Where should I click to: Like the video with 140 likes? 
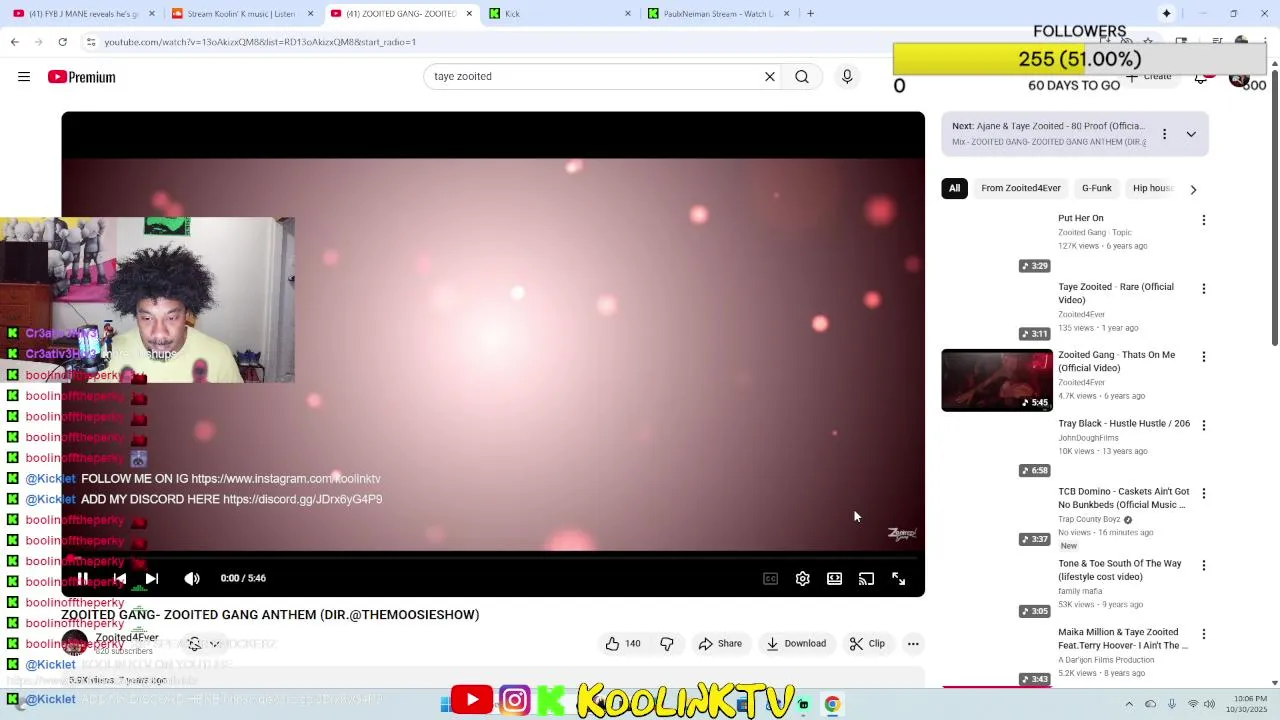pos(623,644)
